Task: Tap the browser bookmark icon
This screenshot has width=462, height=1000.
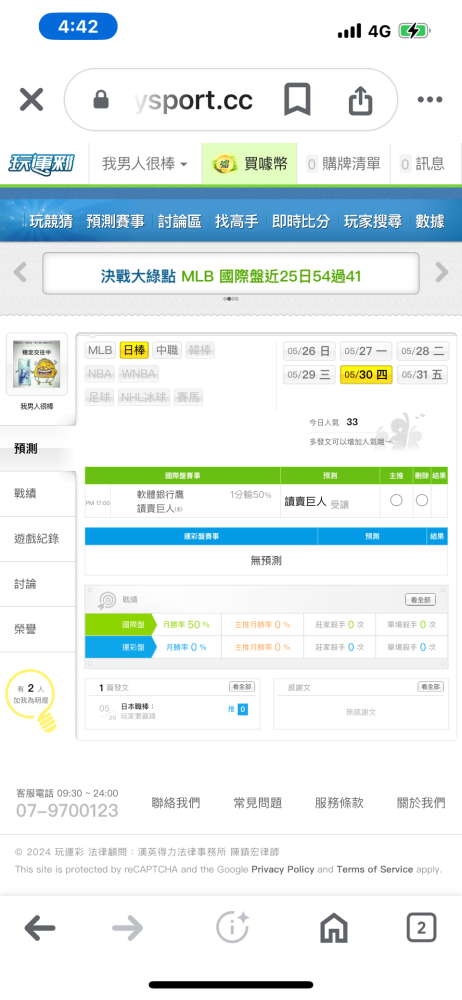Action: 297,100
